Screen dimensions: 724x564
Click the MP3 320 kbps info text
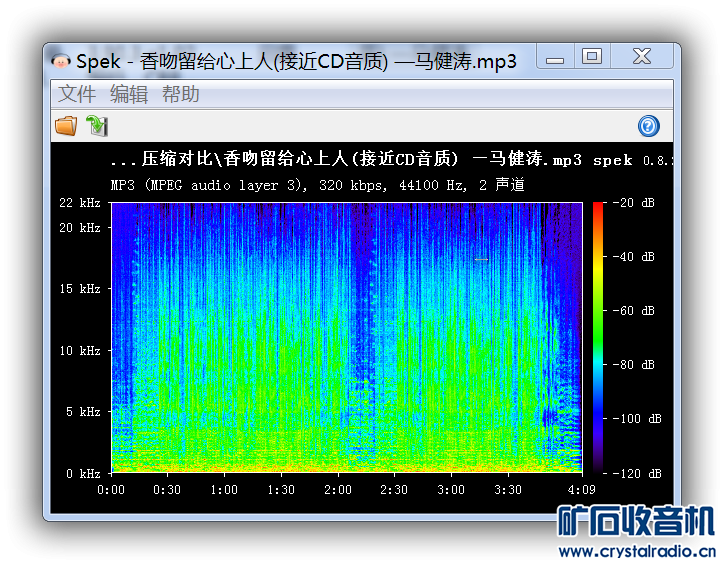(318, 185)
